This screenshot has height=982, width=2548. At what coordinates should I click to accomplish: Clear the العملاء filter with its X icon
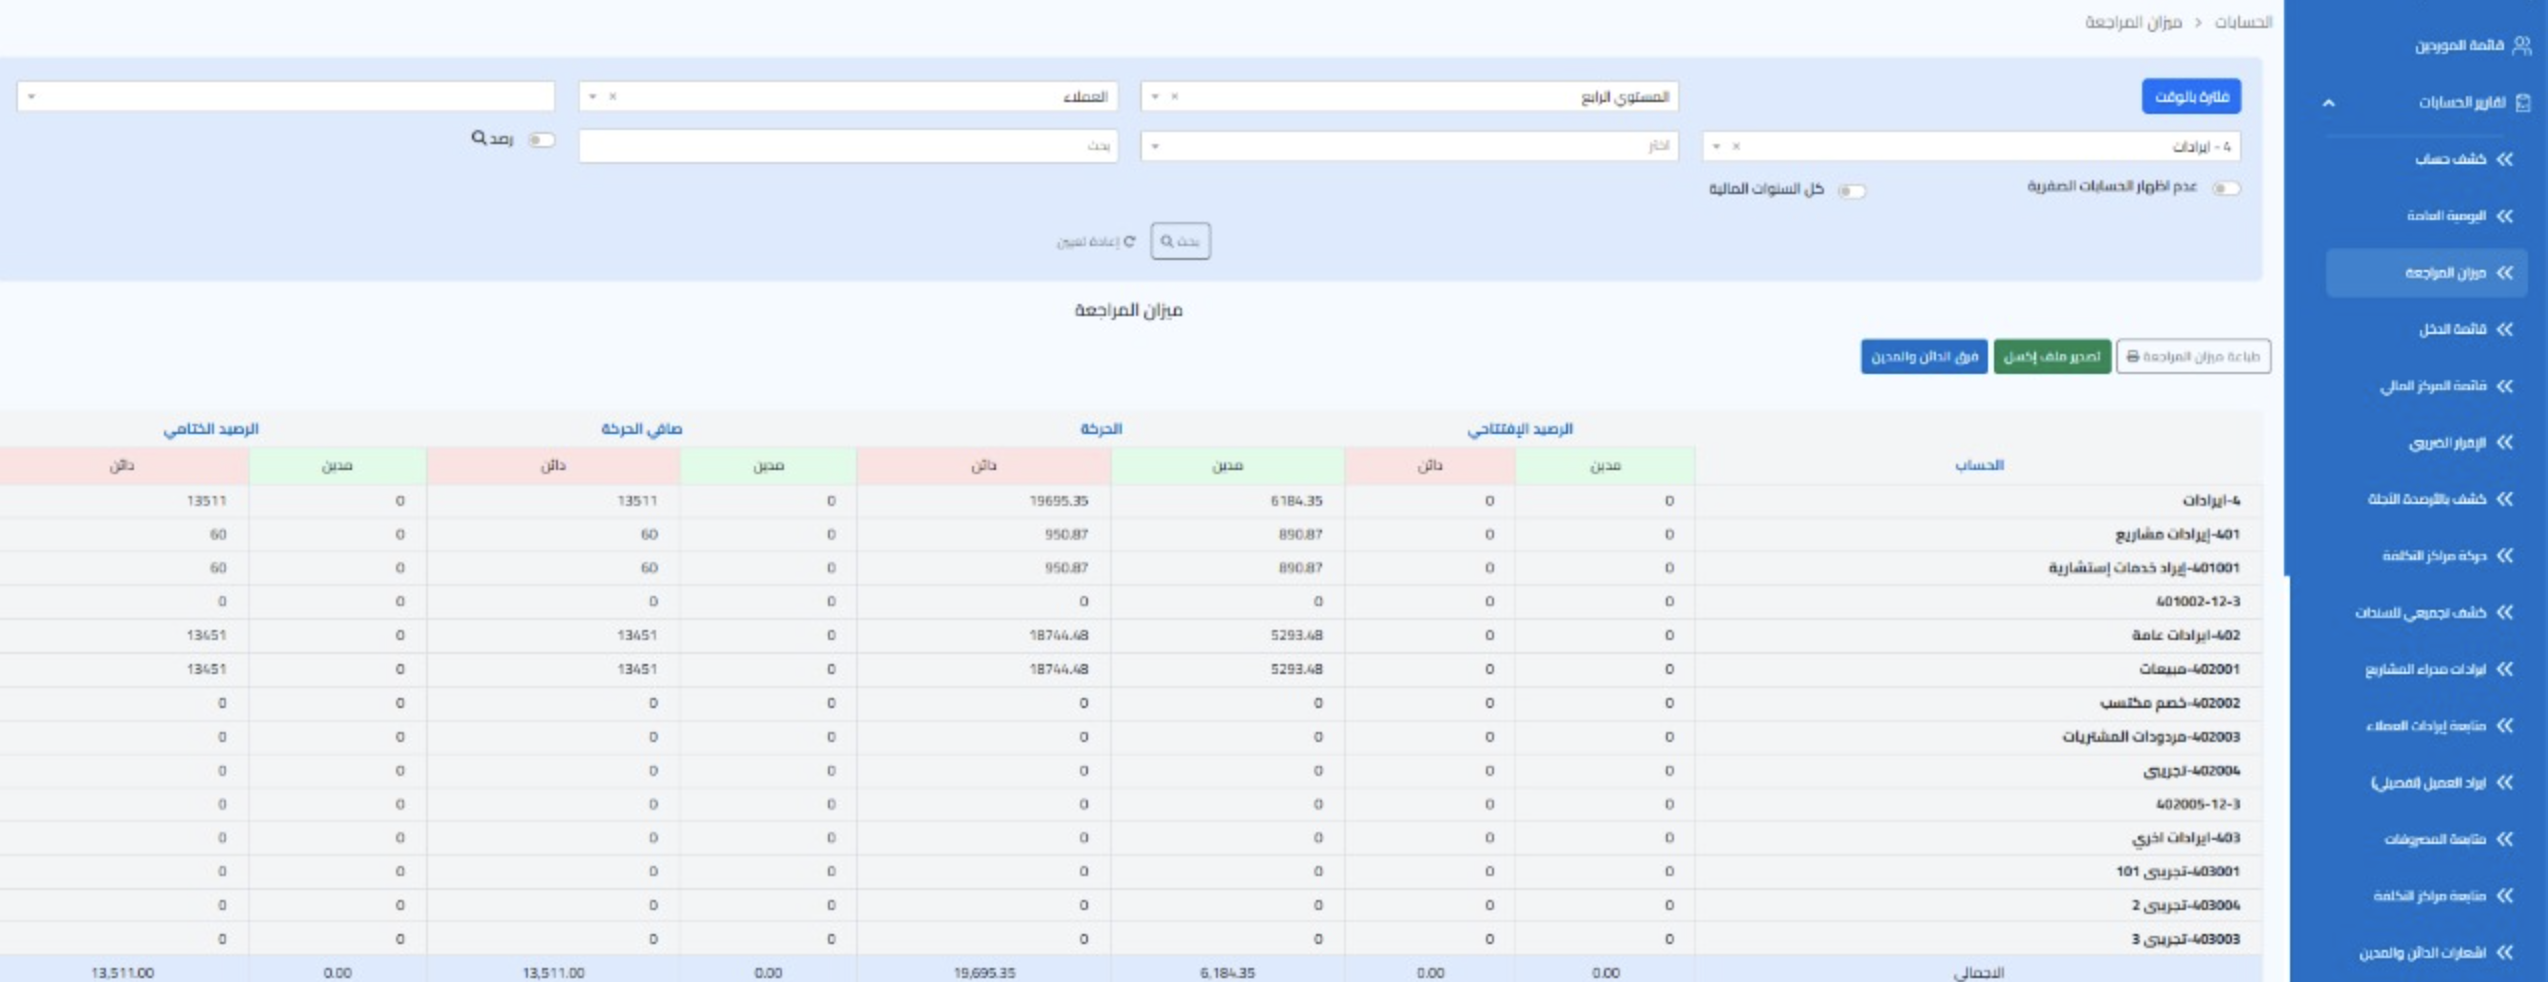[613, 97]
